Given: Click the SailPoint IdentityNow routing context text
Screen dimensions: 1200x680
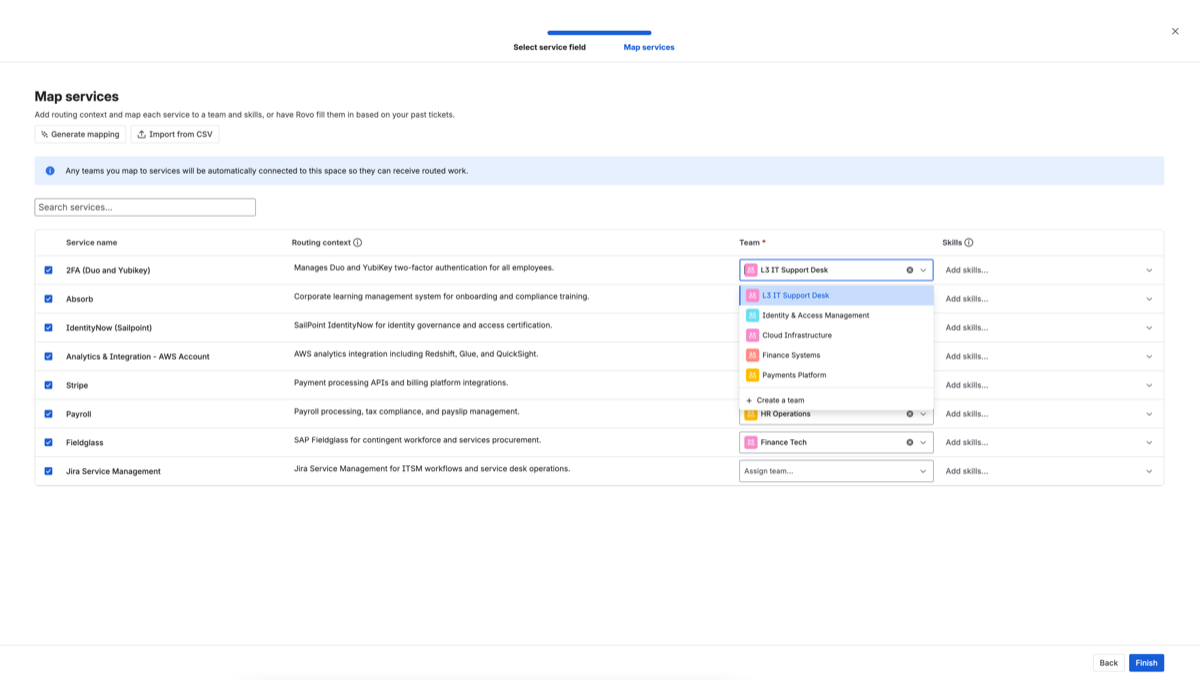Looking at the screenshot, I should click(x=423, y=326).
